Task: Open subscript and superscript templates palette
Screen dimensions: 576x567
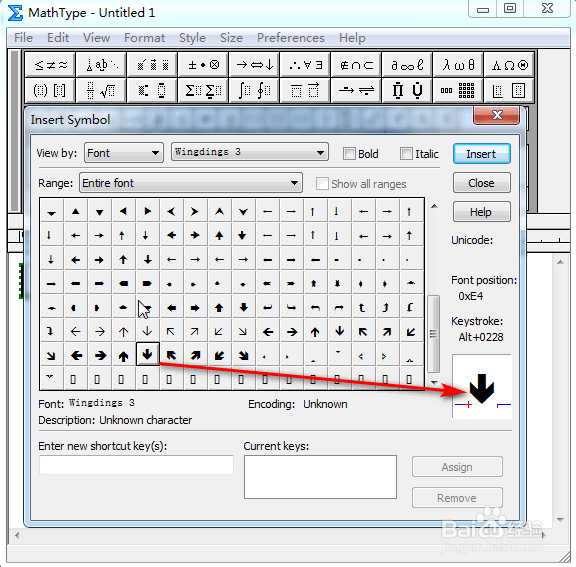Action: pos(152,90)
